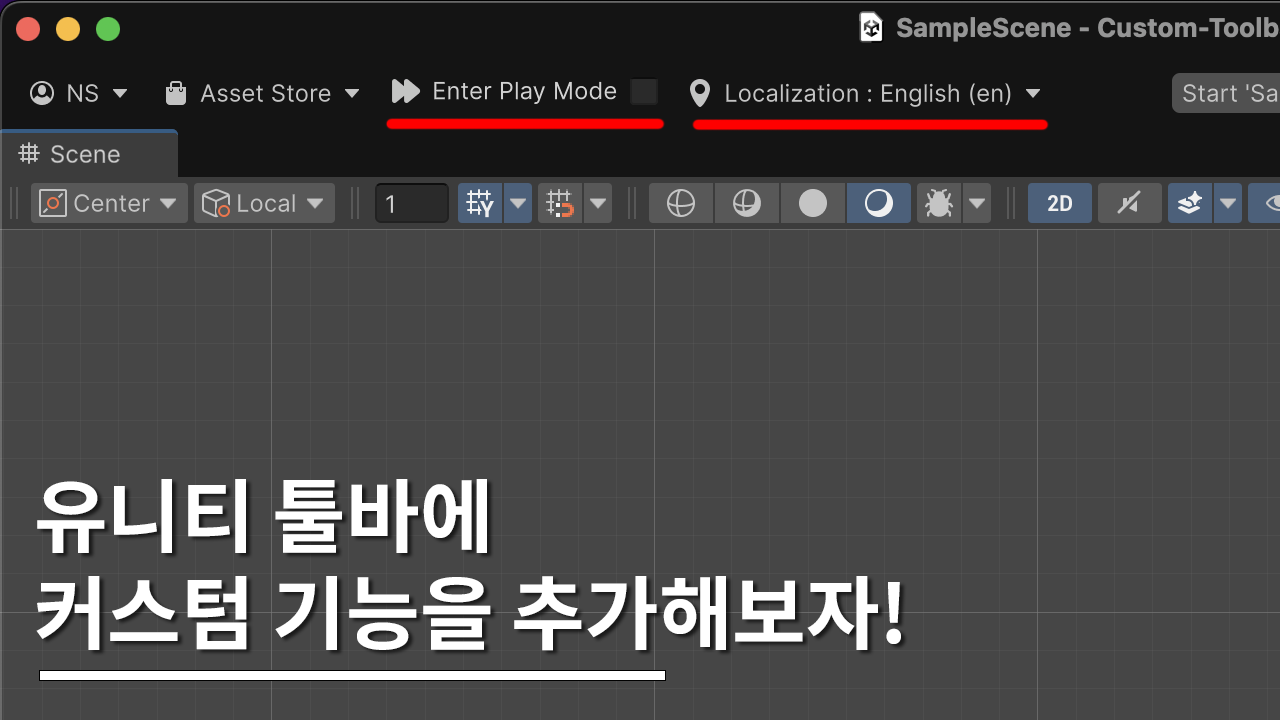Click the Start button in toolbar
This screenshot has height=720, width=1280.
(x=1226, y=93)
